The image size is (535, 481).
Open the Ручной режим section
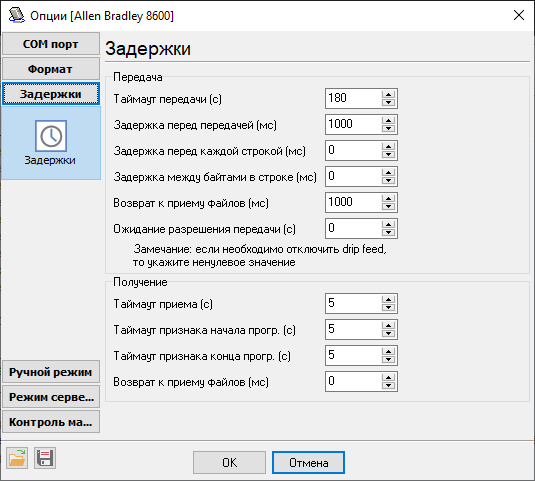[51, 372]
